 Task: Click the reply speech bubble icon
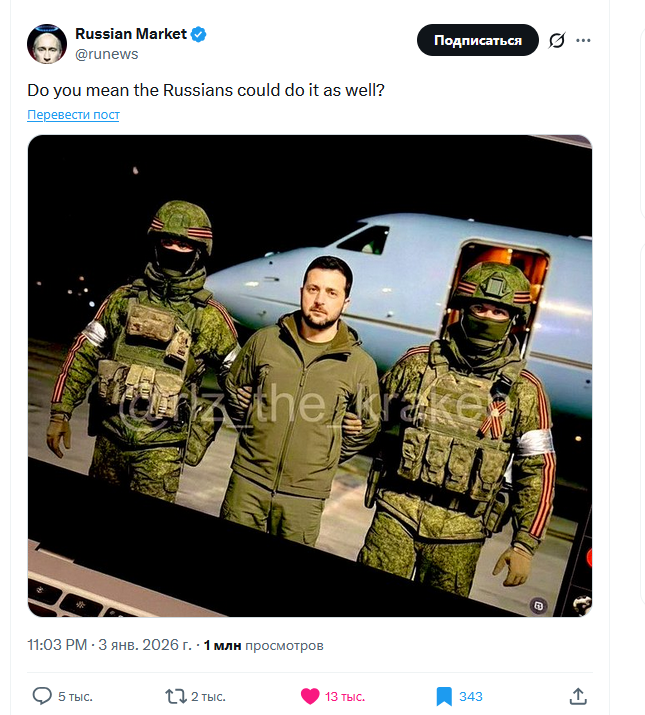point(42,696)
